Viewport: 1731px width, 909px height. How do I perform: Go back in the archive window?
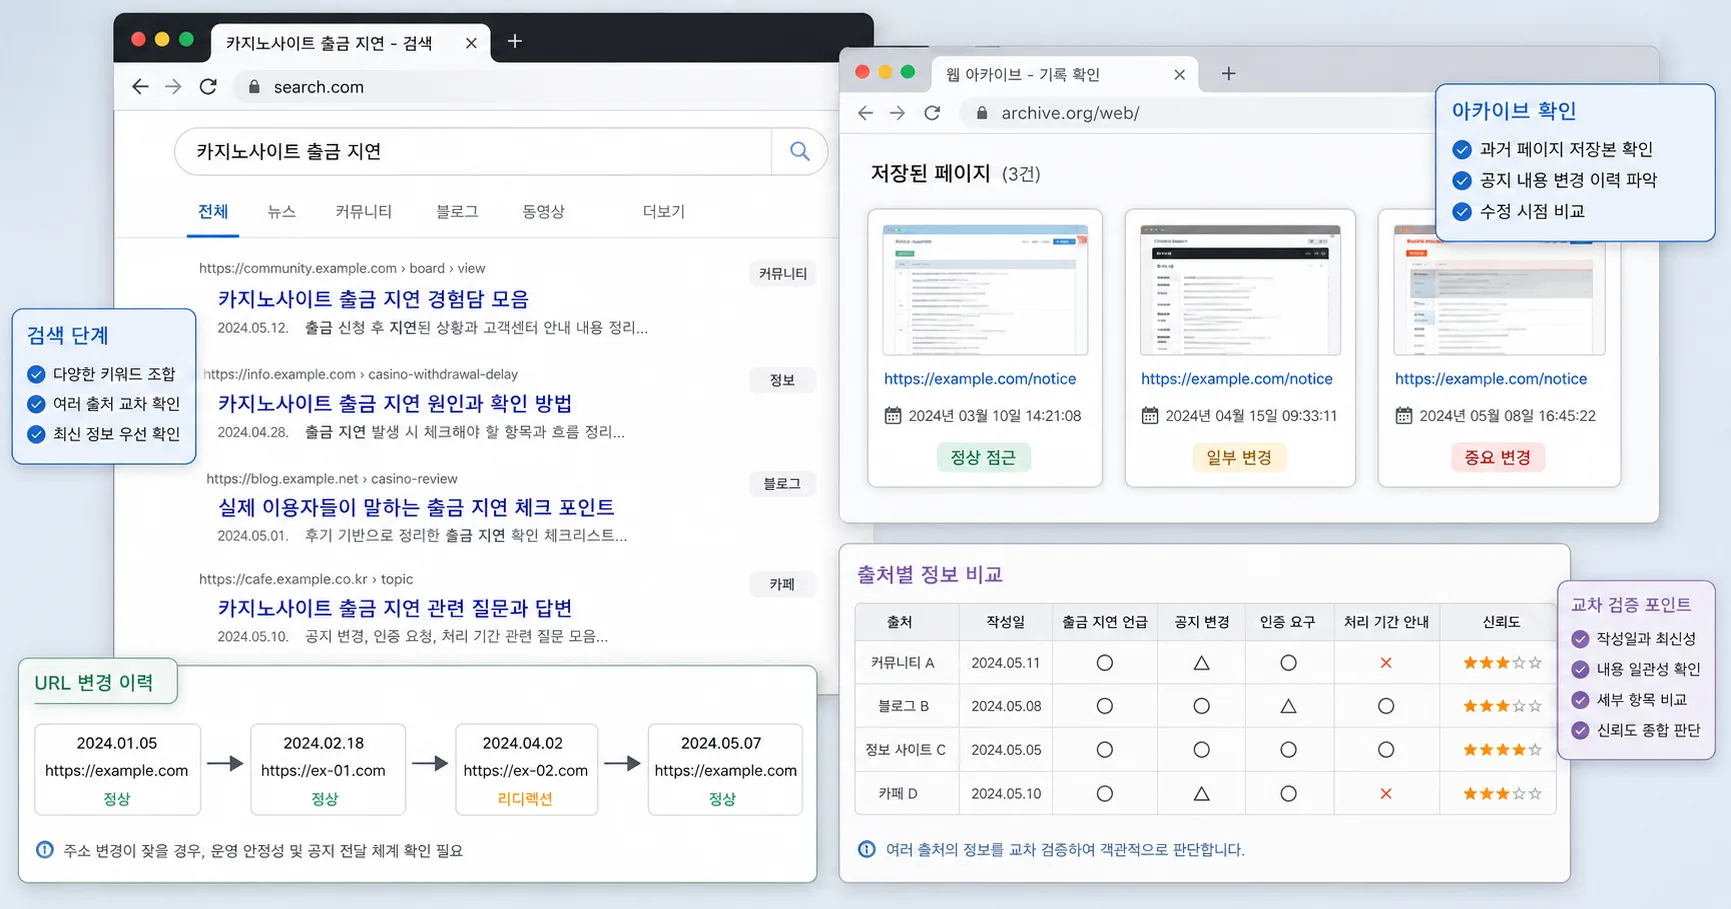tap(865, 113)
